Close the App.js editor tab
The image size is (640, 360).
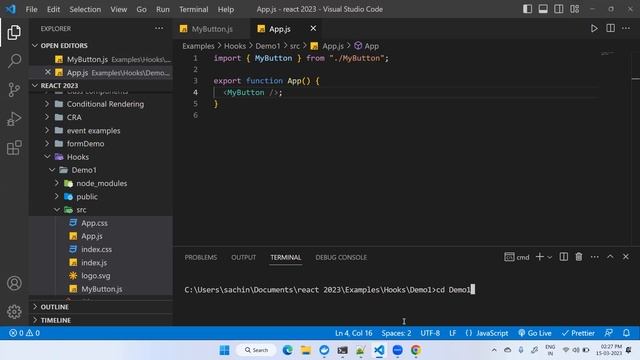pyautogui.click(x=313, y=29)
